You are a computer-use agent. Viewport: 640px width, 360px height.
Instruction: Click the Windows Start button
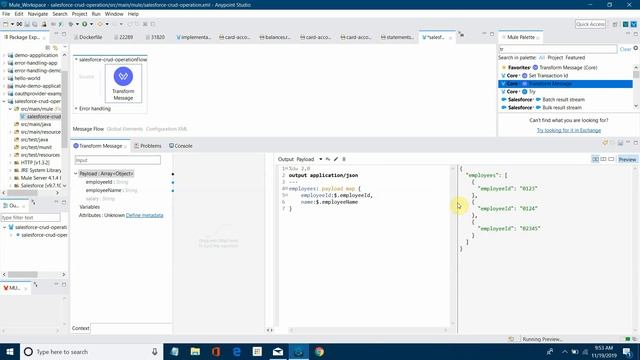tap(10, 351)
